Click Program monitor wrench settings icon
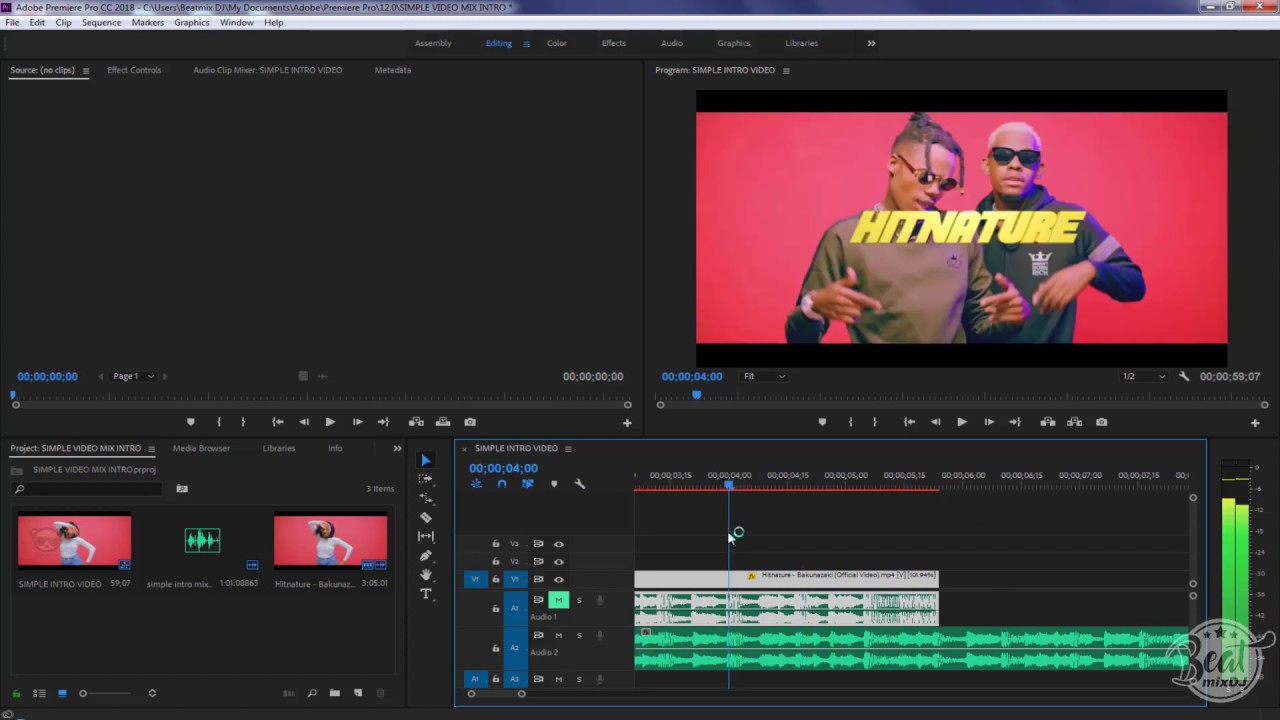The height and width of the screenshot is (720, 1280). [x=1184, y=376]
